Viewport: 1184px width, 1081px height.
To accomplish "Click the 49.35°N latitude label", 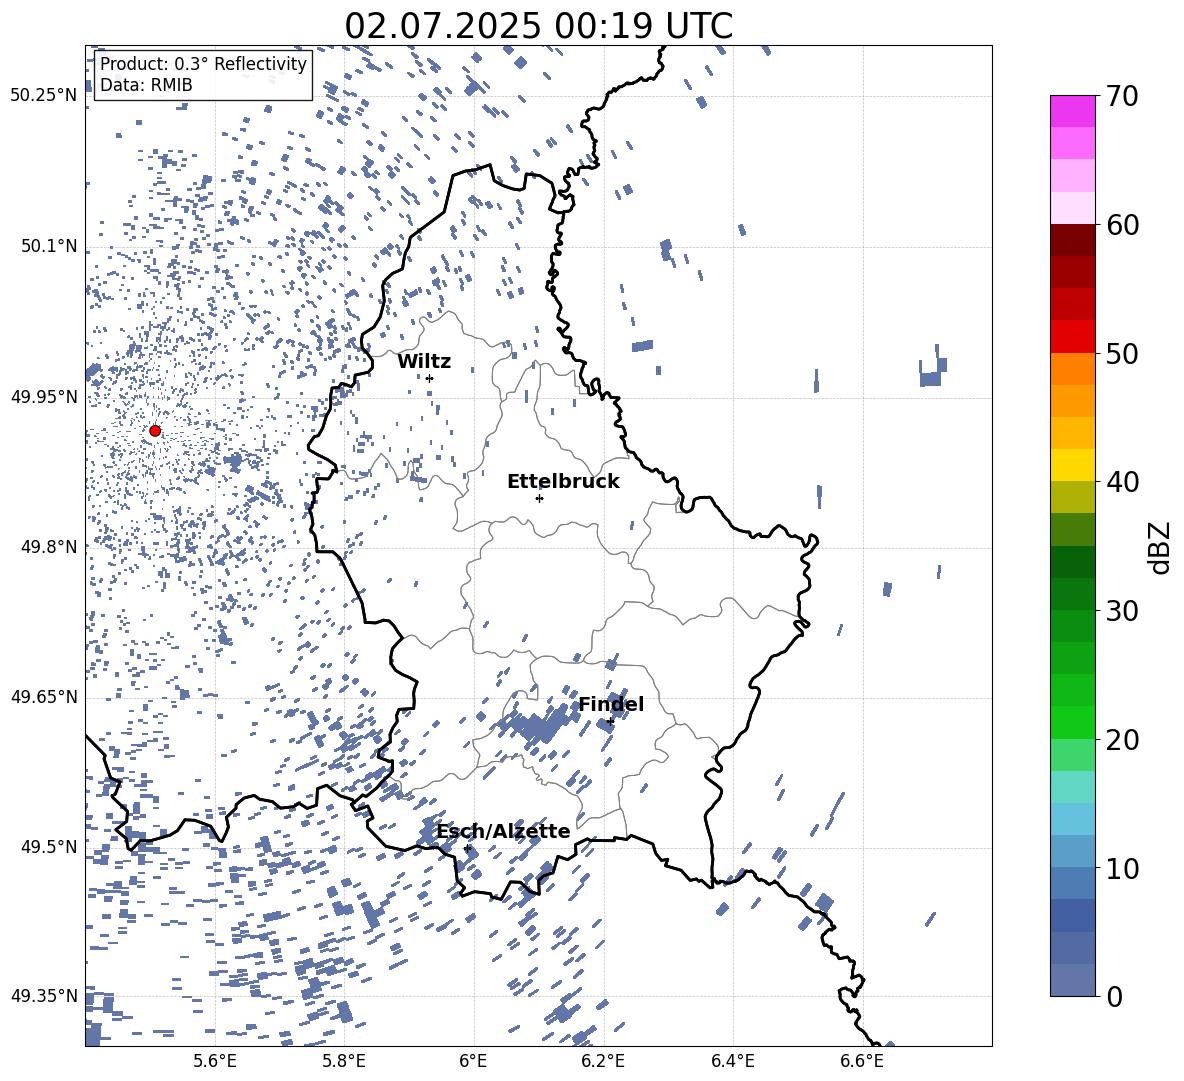I will pyautogui.click(x=44, y=996).
